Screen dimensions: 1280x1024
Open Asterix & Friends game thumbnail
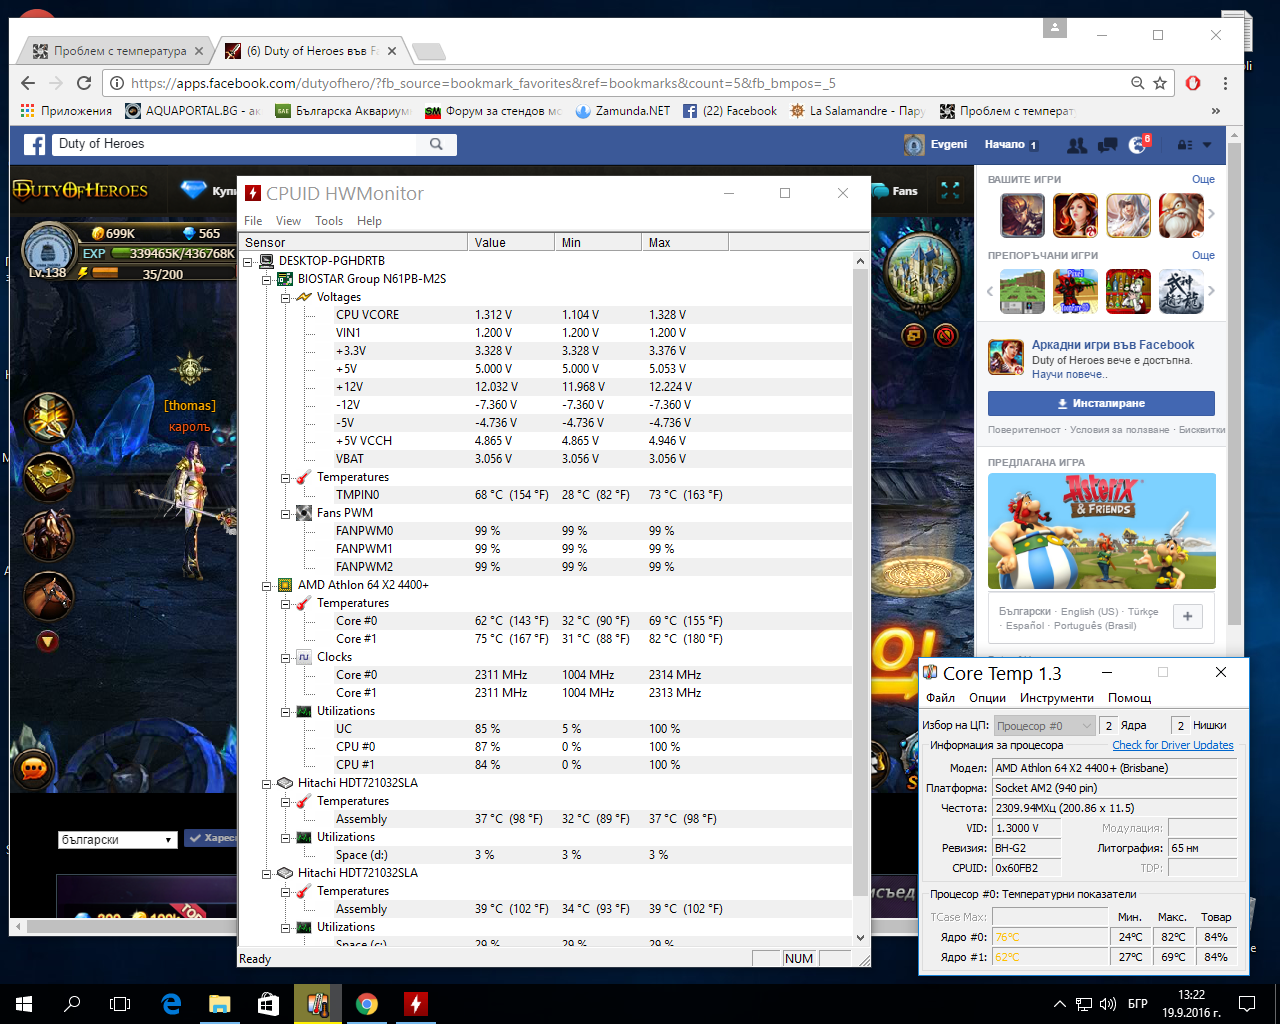pyautogui.click(x=1102, y=531)
